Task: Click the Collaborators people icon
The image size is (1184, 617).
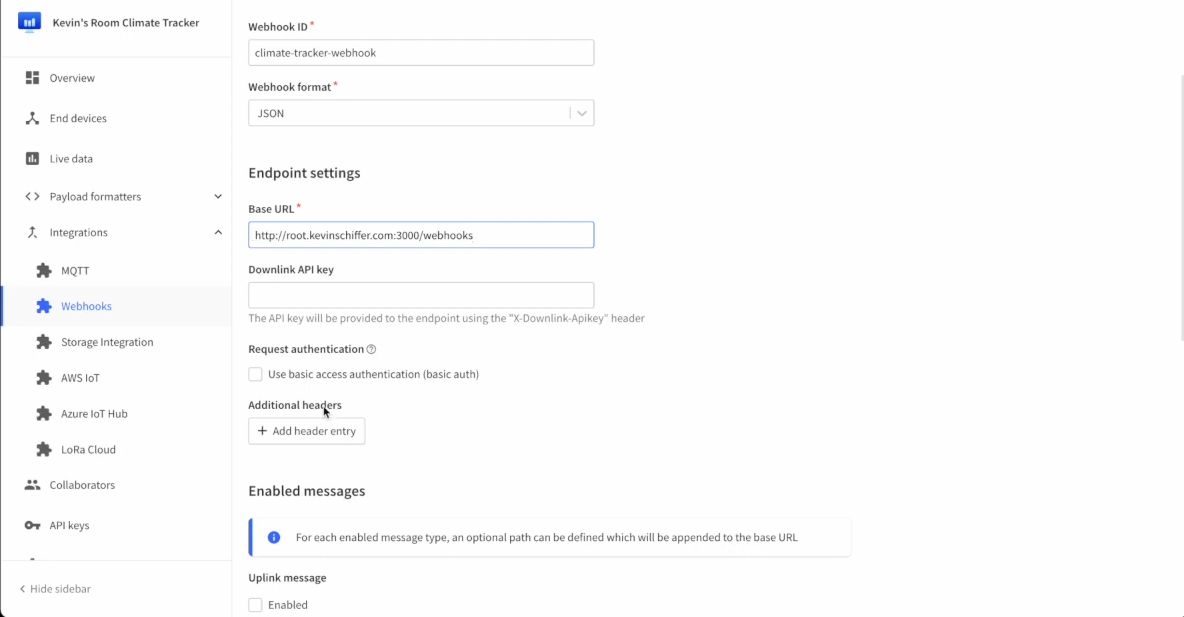Action: click(x=32, y=485)
